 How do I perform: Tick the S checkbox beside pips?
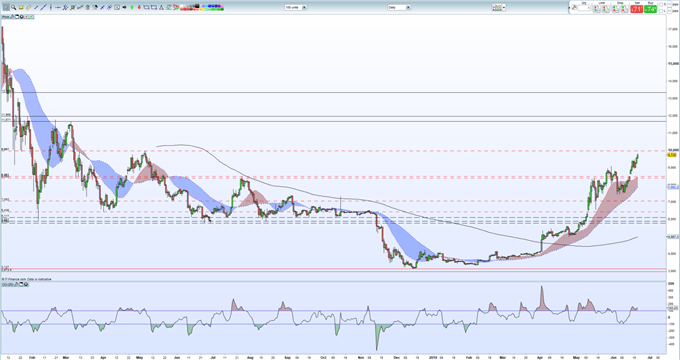pyautogui.click(x=661, y=4)
